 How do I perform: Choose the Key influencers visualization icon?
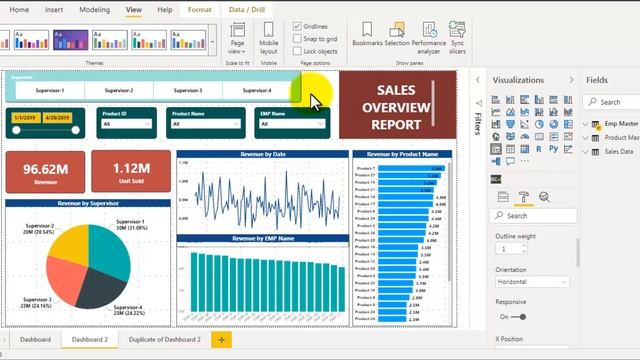point(568,149)
